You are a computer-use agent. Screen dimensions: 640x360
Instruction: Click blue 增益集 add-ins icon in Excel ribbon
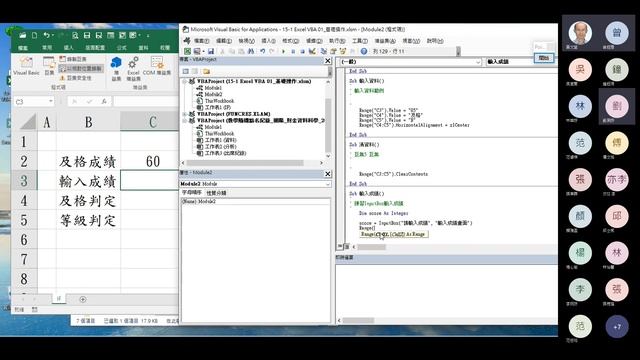click(x=116, y=69)
